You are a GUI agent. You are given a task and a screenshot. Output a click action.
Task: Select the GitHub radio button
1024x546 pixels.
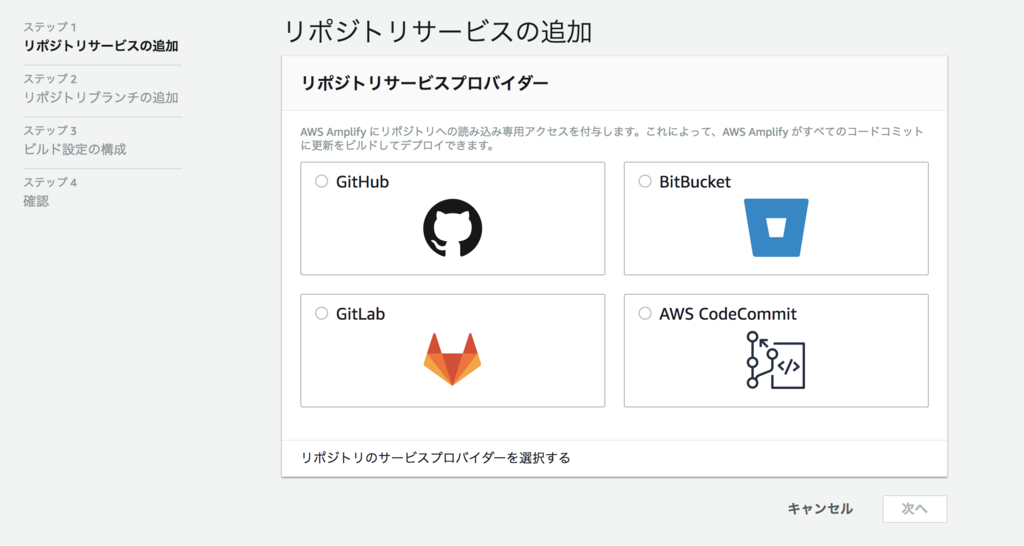[x=321, y=182]
